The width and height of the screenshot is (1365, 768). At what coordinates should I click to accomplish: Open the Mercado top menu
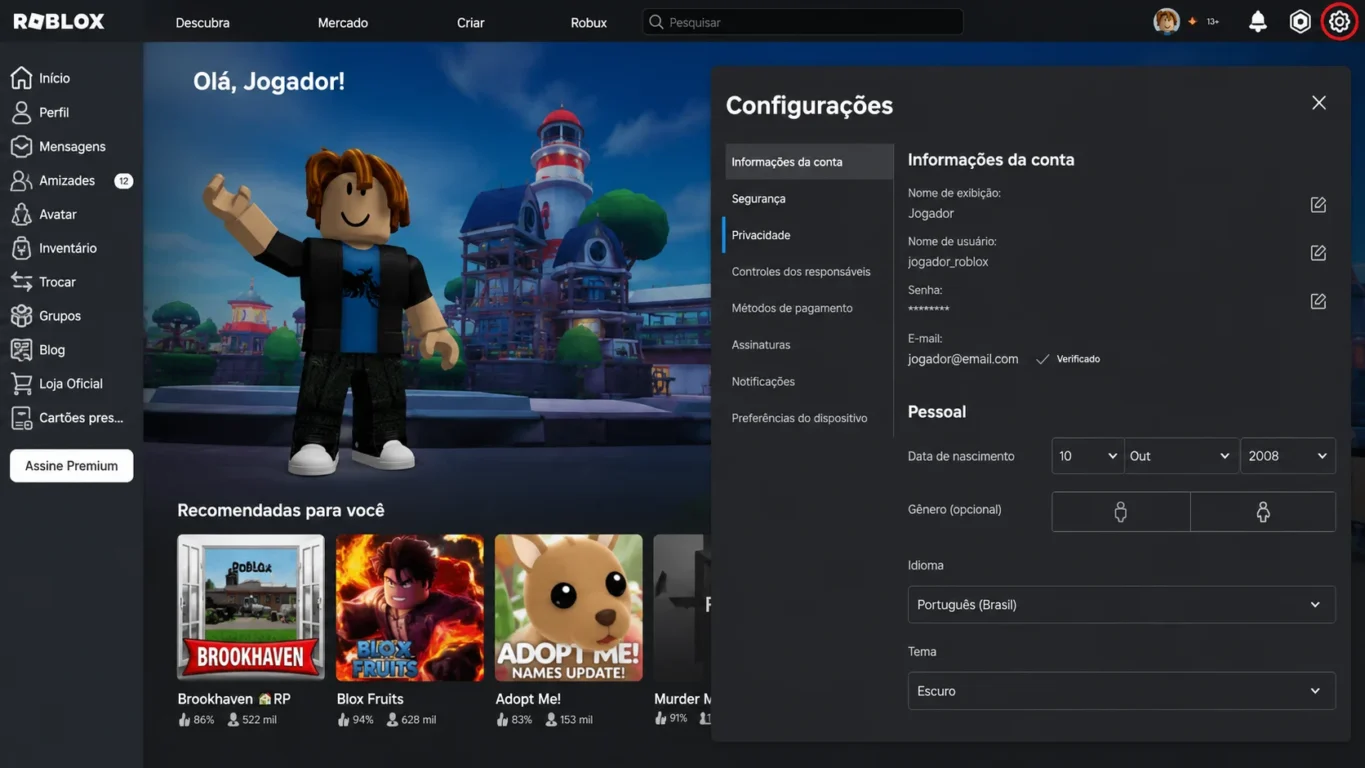tap(343, 22)
